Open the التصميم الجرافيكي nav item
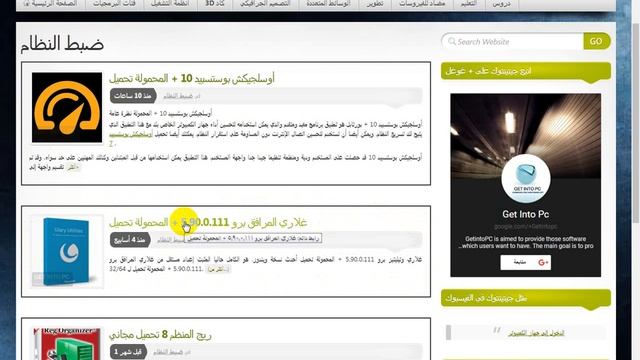 265,4
